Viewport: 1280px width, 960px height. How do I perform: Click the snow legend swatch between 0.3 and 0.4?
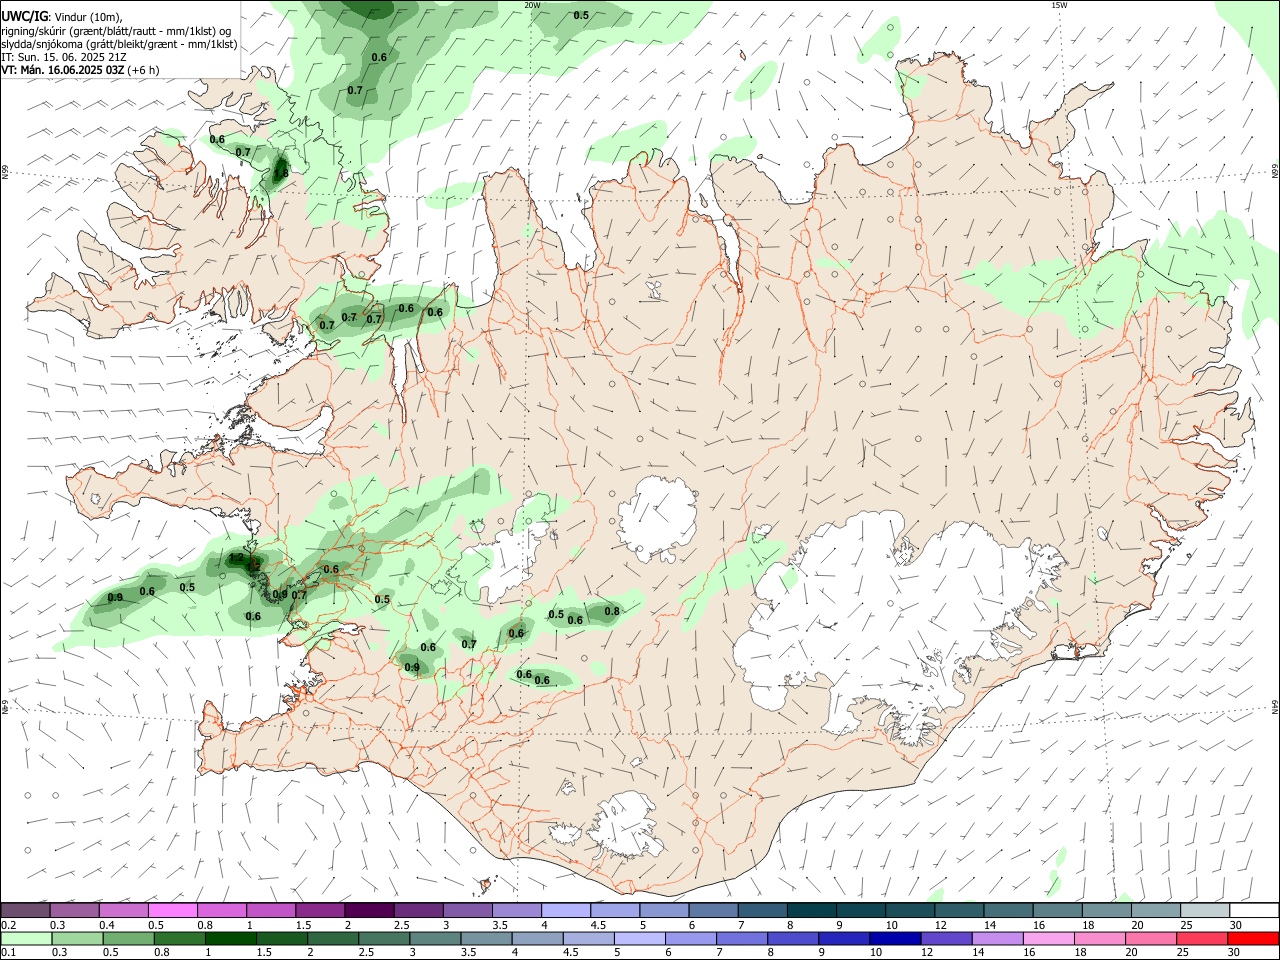click(75, 911)
